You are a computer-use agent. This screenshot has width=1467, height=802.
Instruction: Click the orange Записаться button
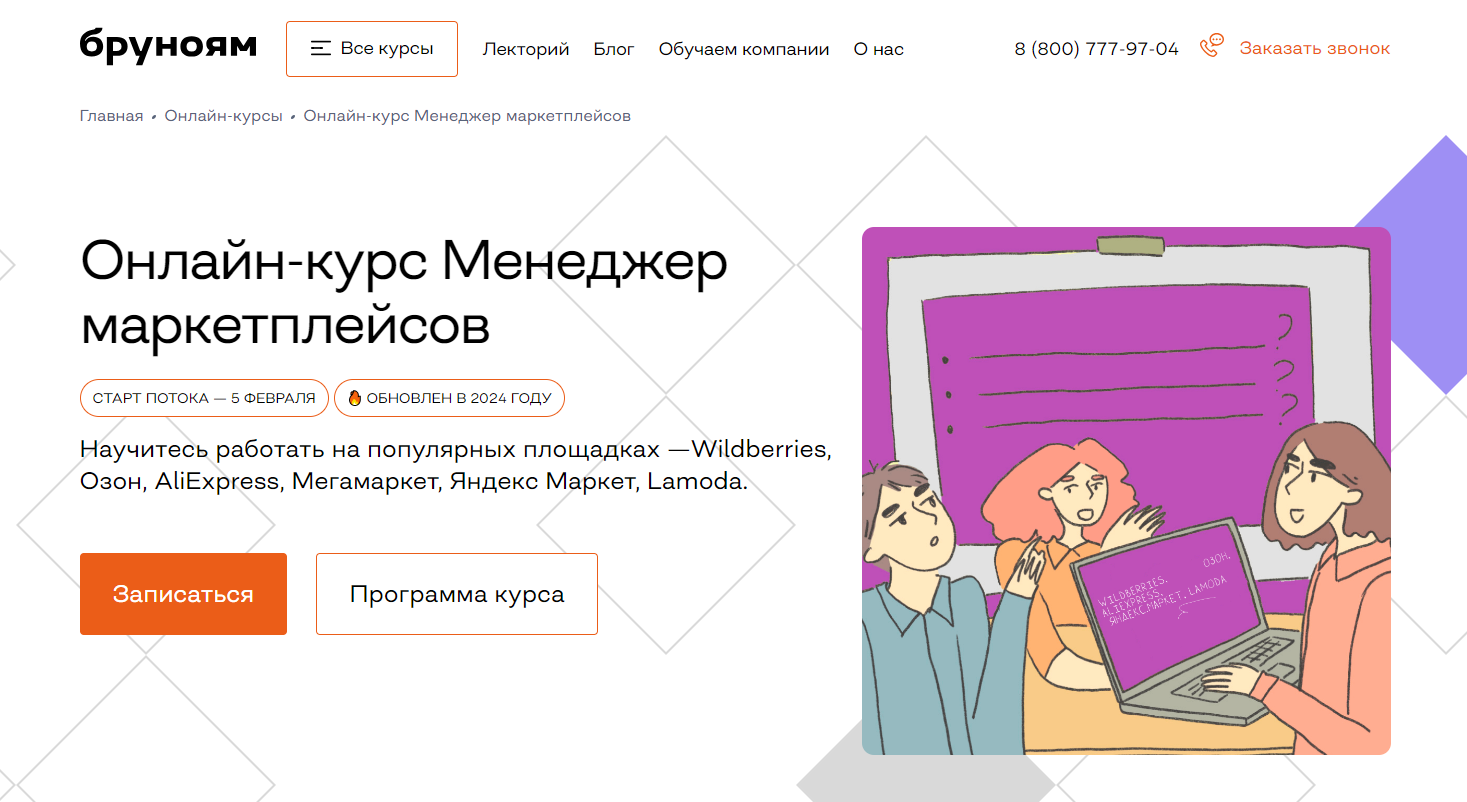pyautogui.click(x=183, y=594)
